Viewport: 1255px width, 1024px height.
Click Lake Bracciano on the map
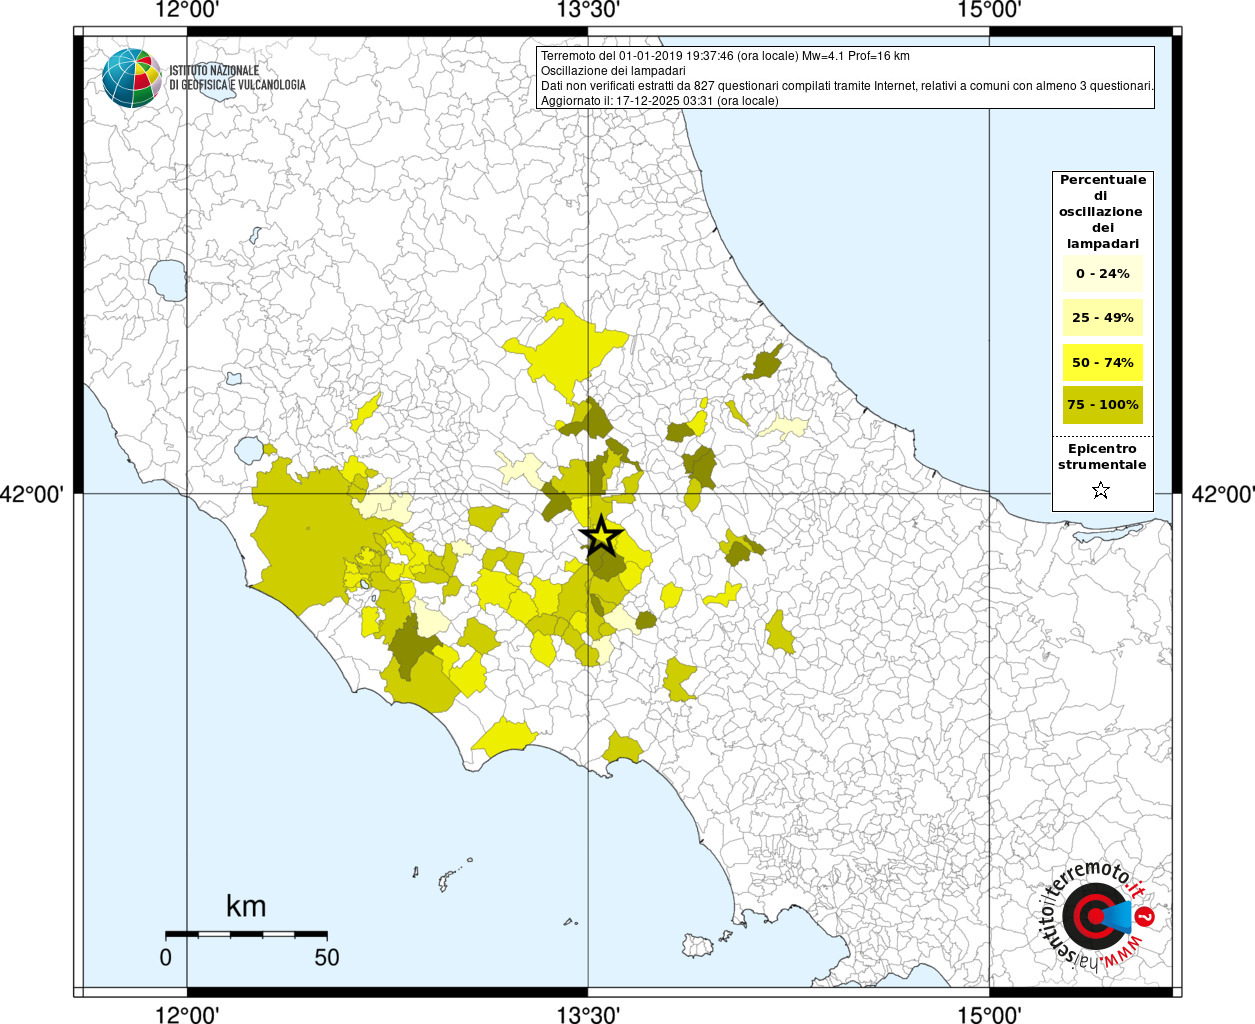click(249, 450)
